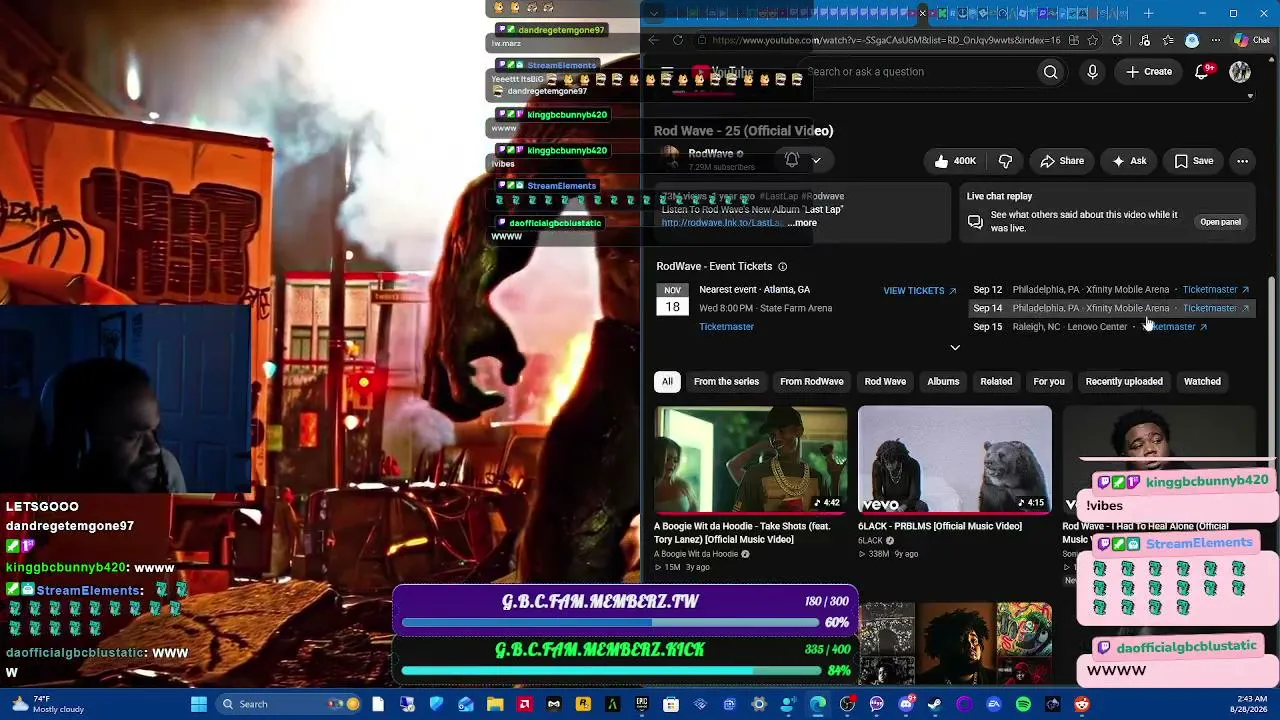Open the browser tab search dropdown
1280x720 pixels.
[x=653, y=13]
